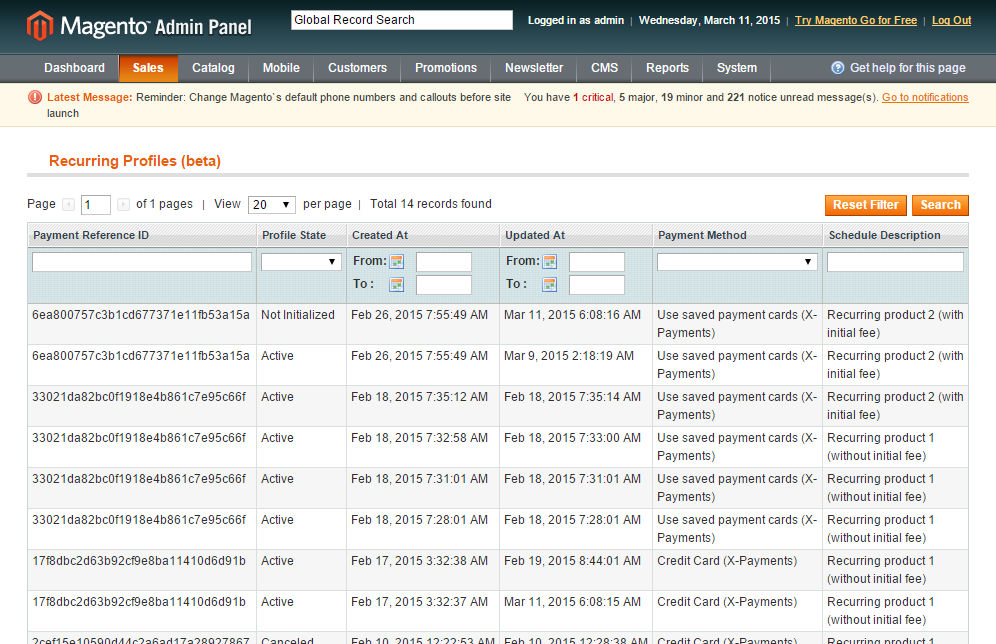This screenshot has width=996, height=644.
Task: Open the Promotions menu
Action: pyautogui.click(x=446, y=68)
